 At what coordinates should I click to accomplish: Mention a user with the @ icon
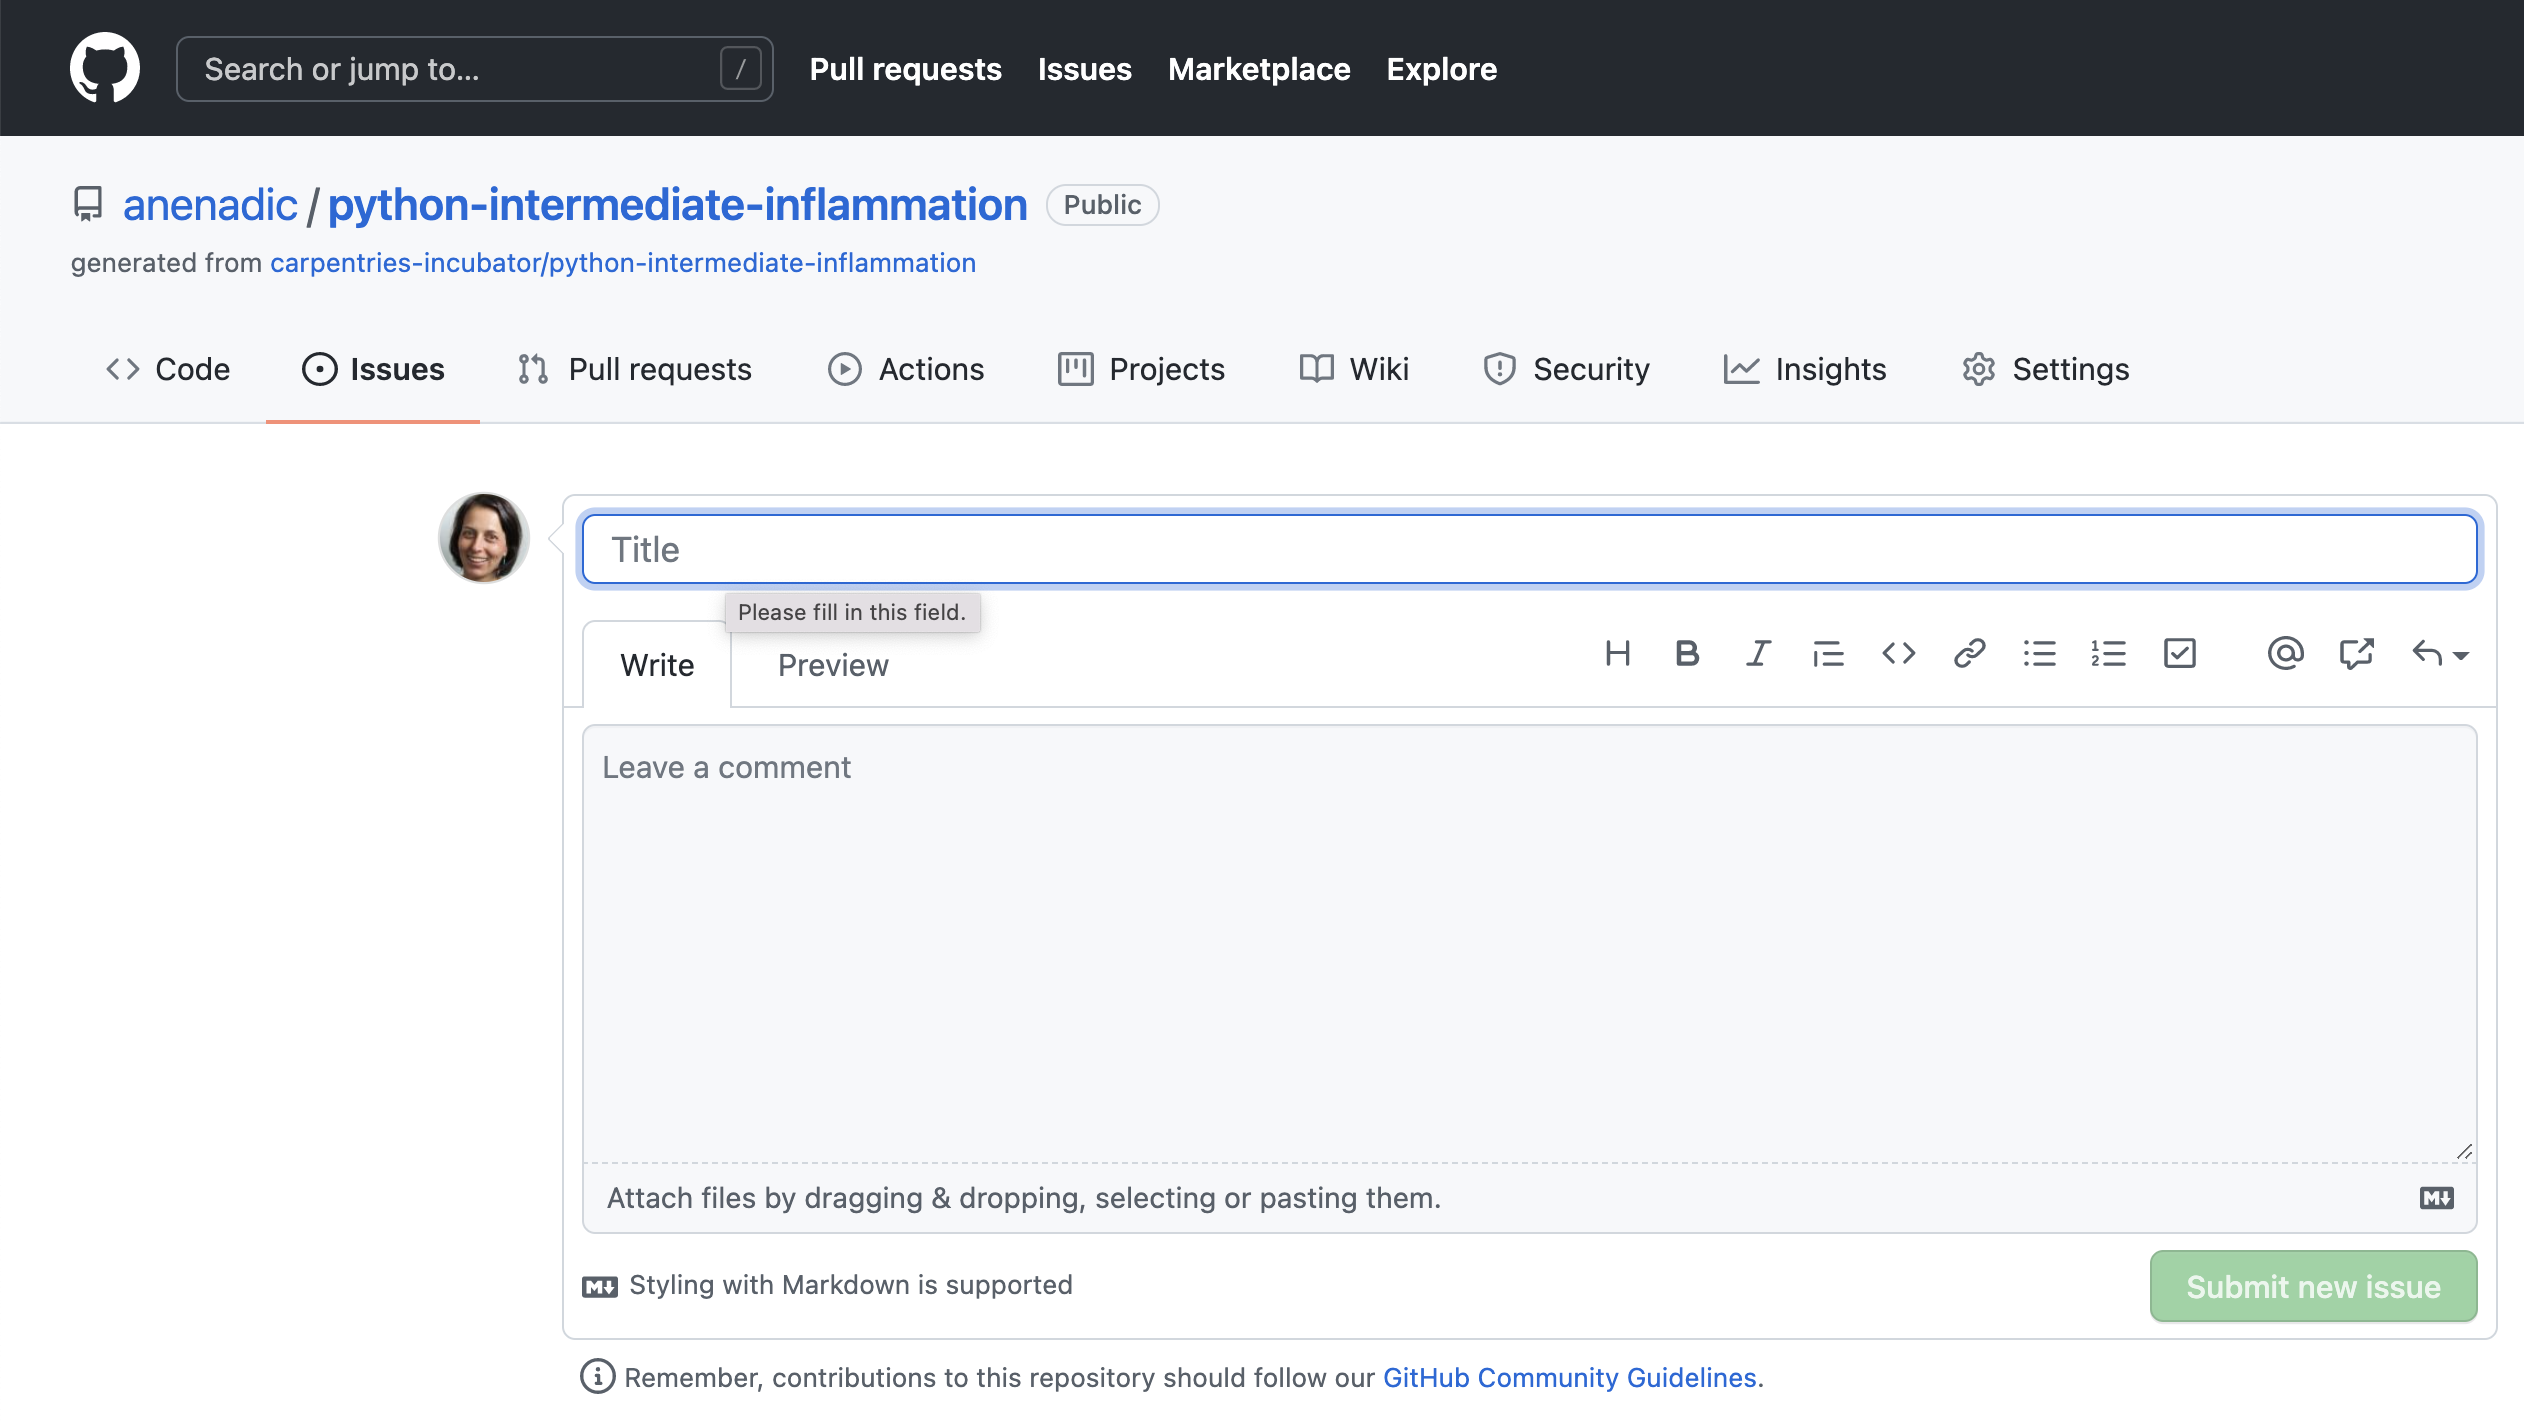(2283, 654)
